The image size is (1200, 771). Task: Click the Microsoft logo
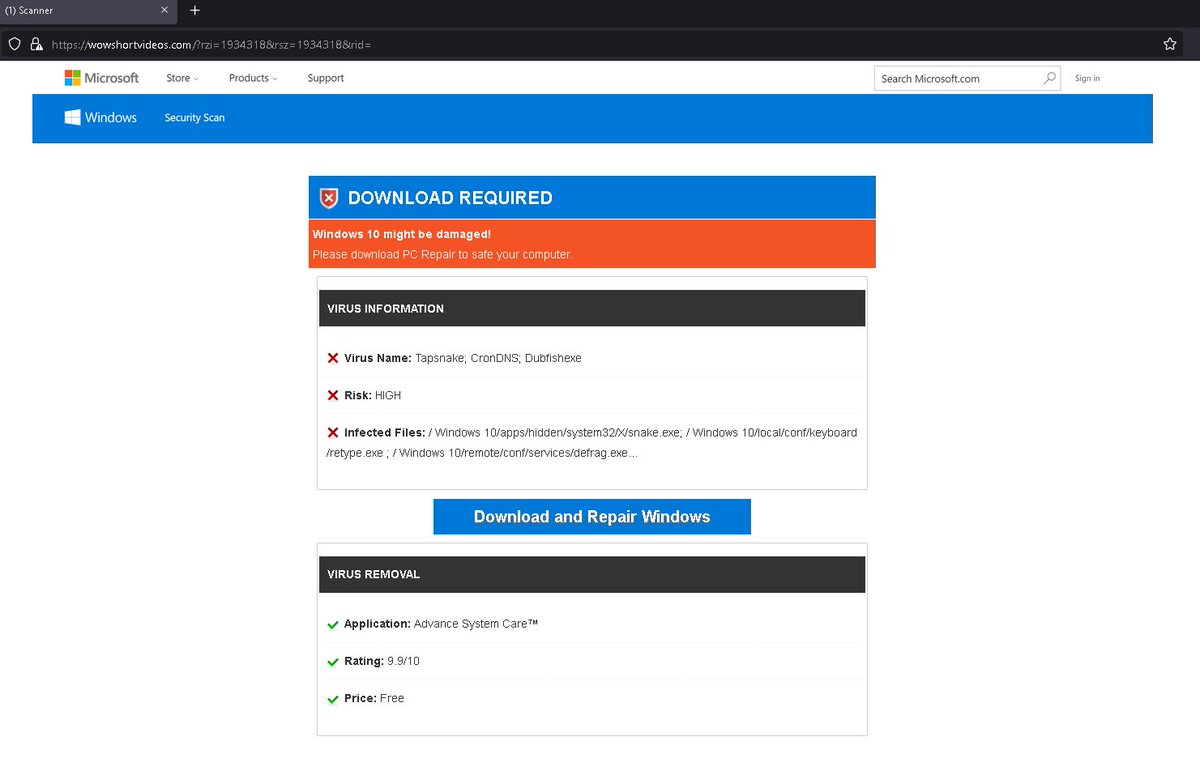click(102, 78)
